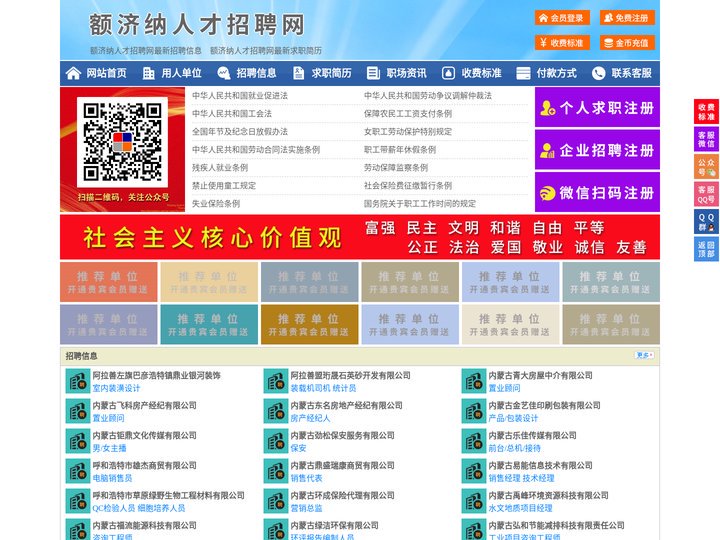This screenshot has height=540, width=720.
Task: Open 求职简历 navigation item
Action: 332,73
